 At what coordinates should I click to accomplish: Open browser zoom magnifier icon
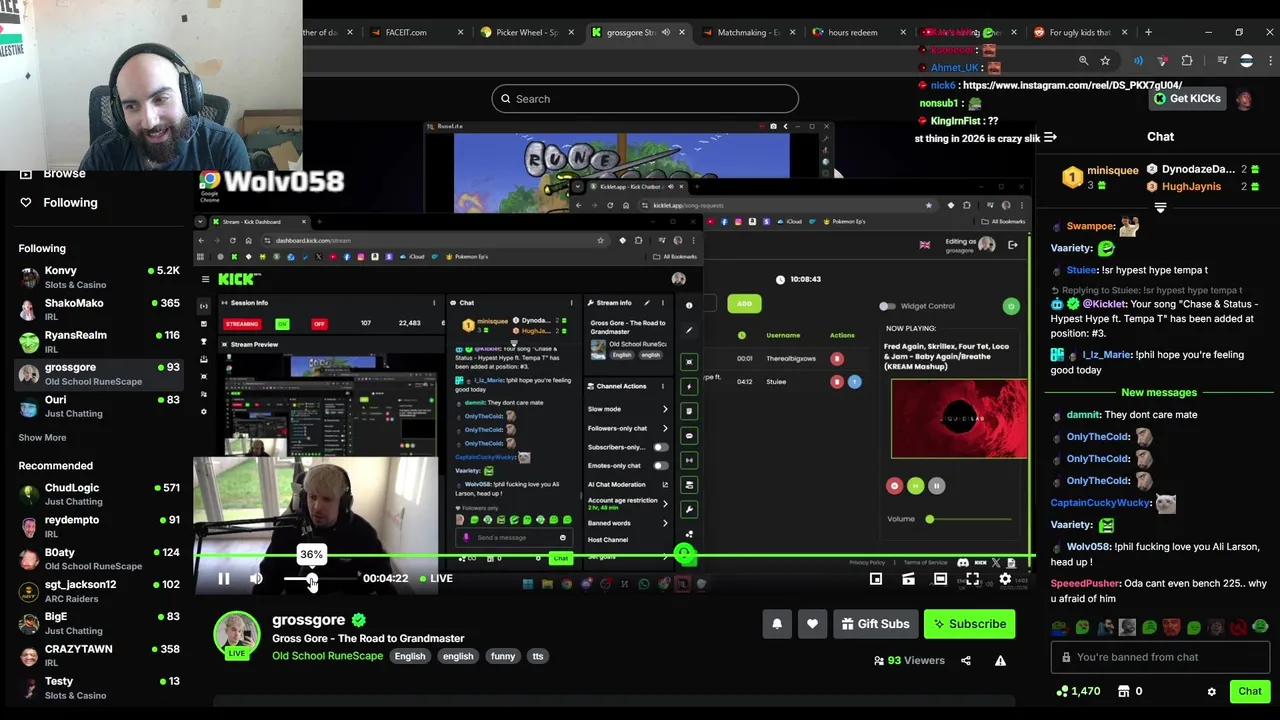pos(1083,61)
